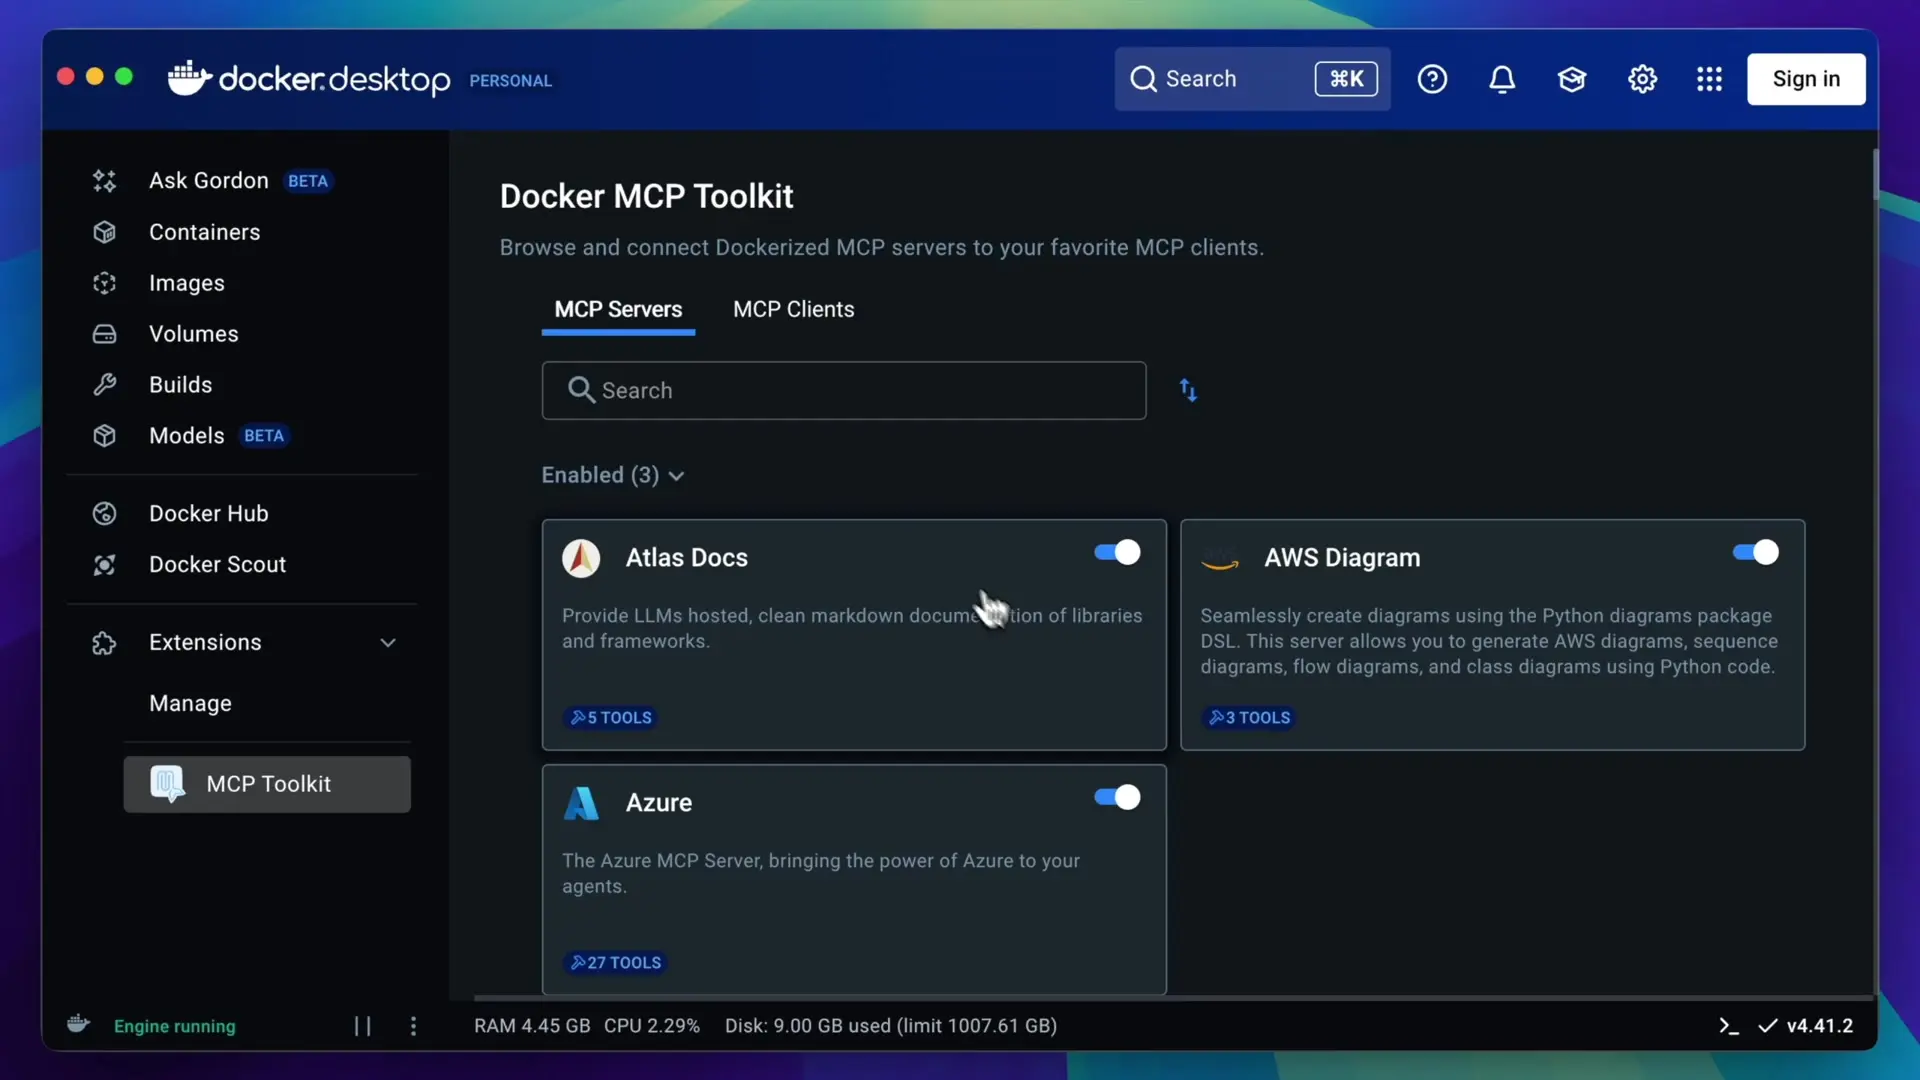Image resolution: width=1920 pixels, height=1080 pixels.
Task: Collapse the Enabled (3) section
Action: coord(613,475)
